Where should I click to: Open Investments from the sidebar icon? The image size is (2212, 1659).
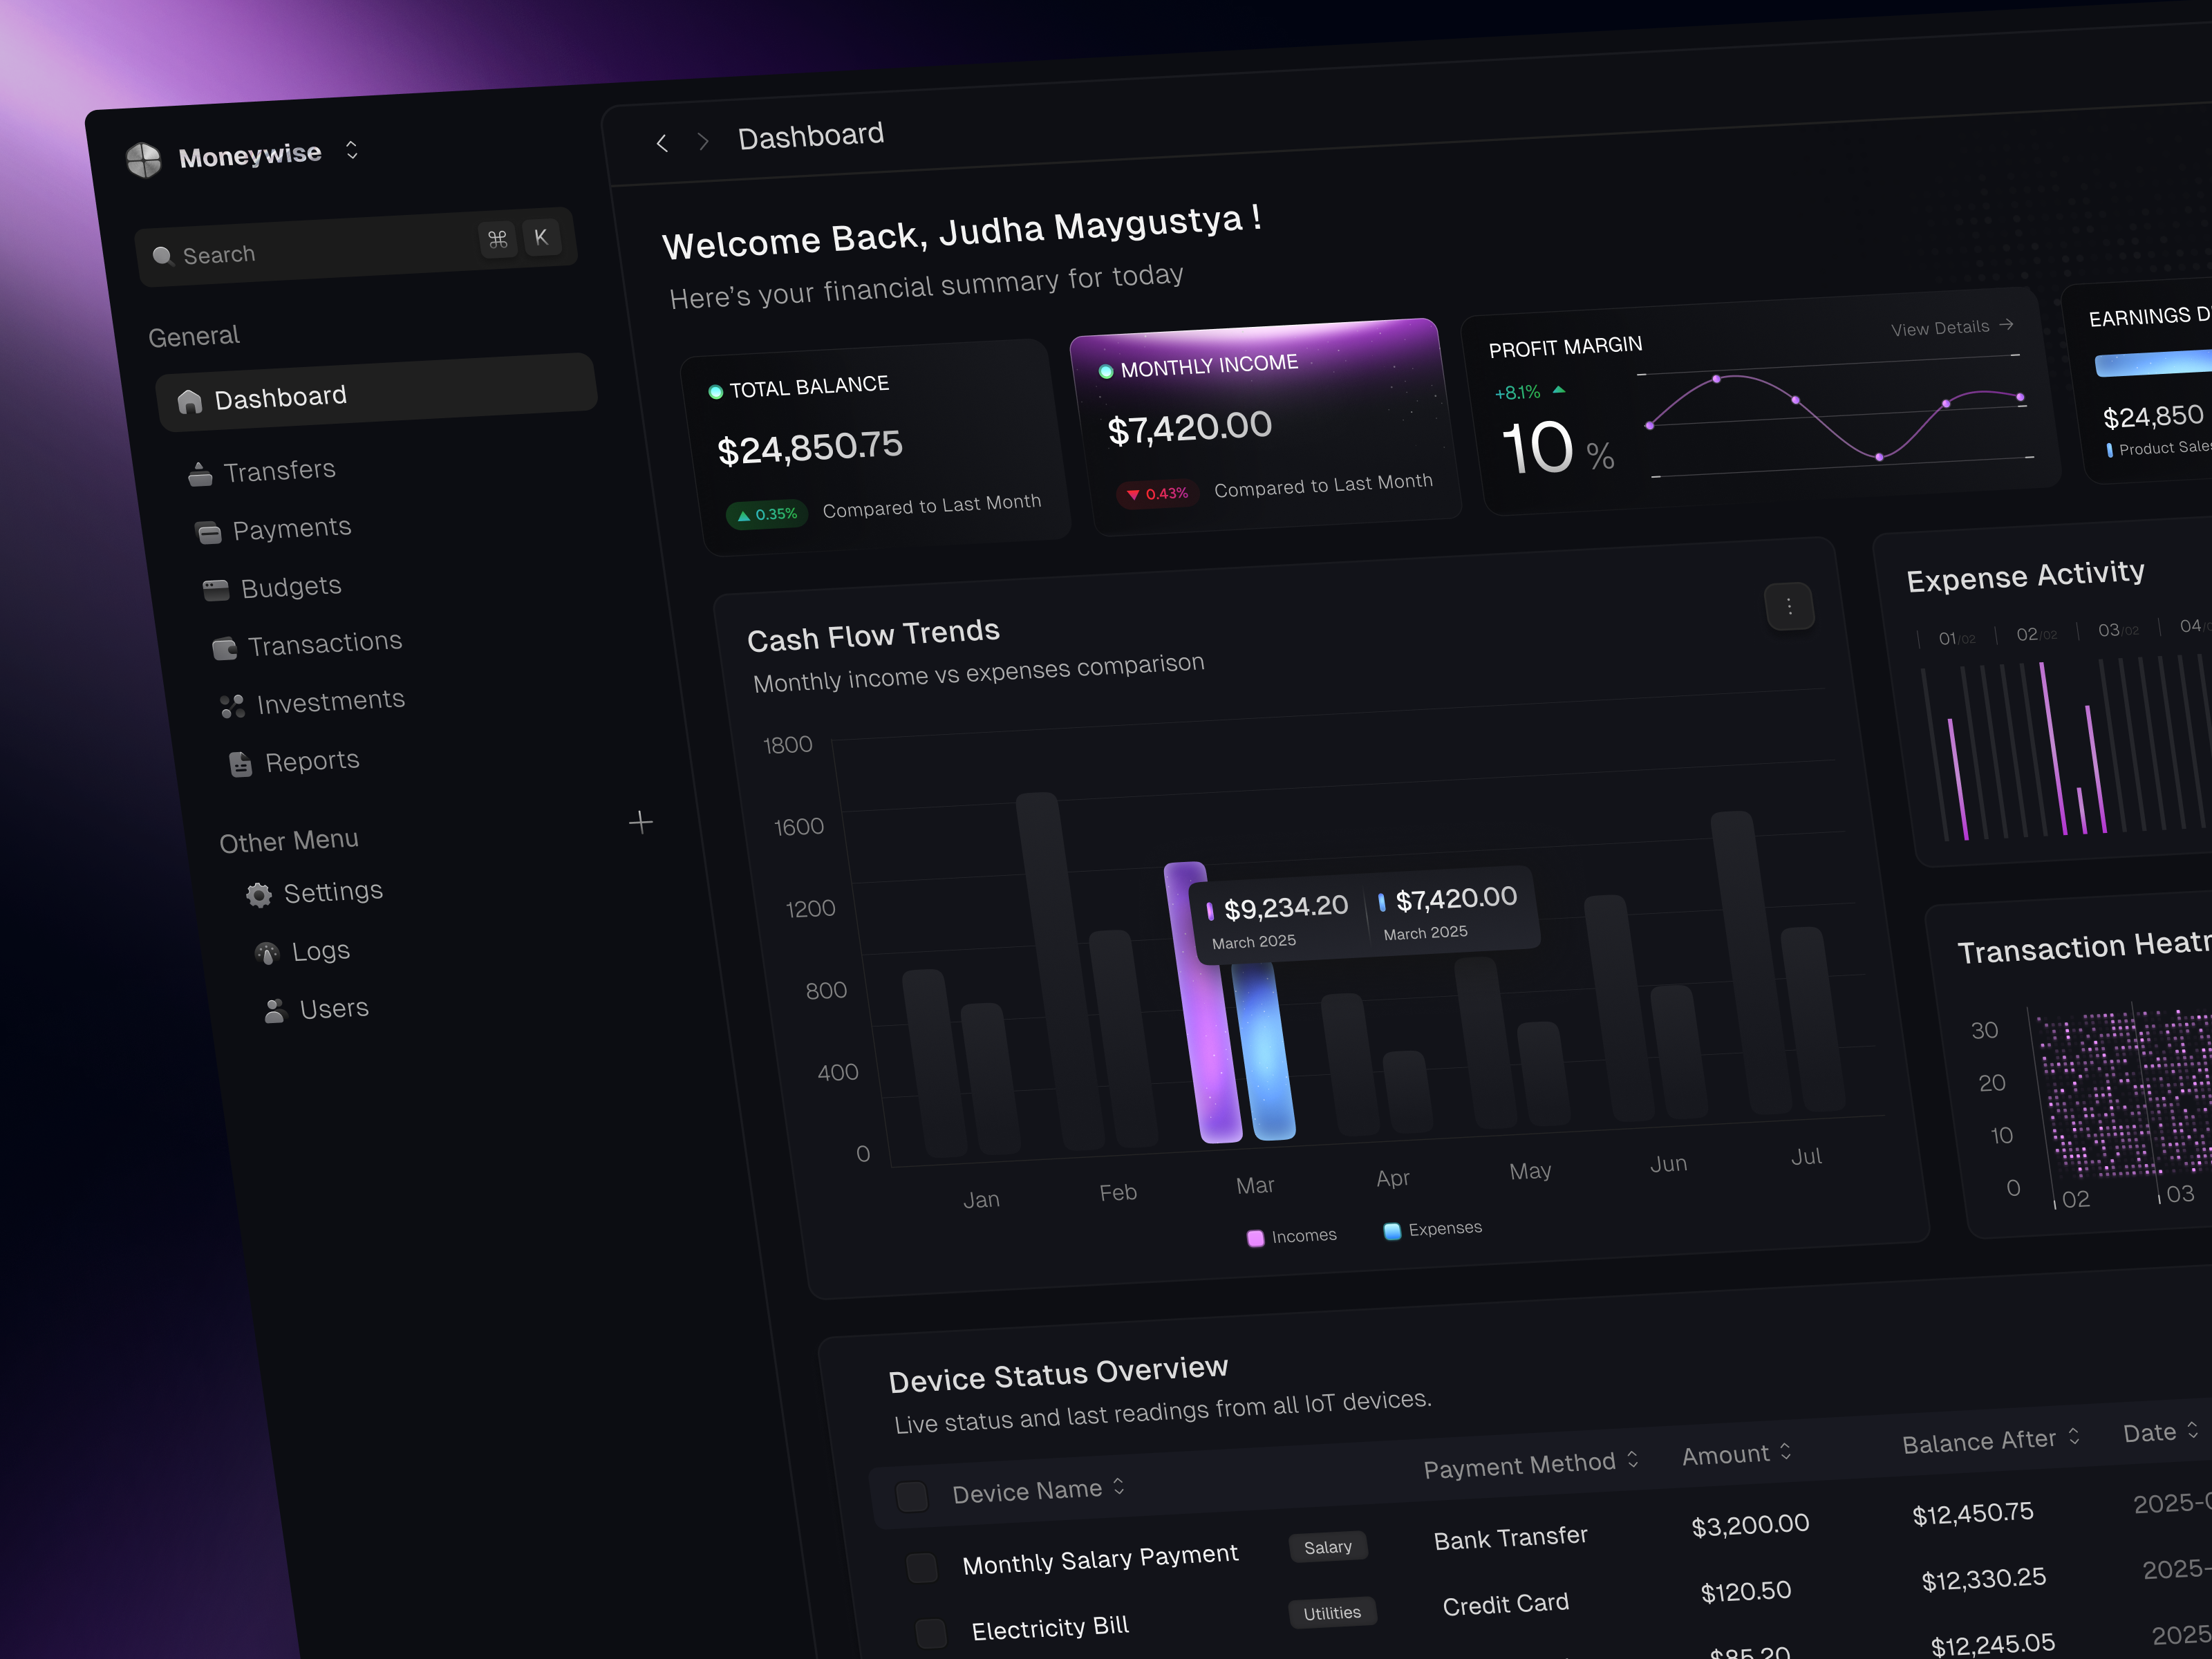tap(232, 706)
